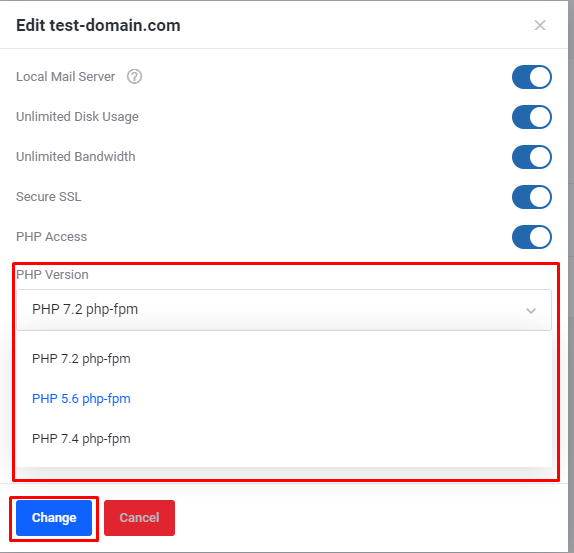Toggle the Secure SSL switch
The height and width of the screenshot is (553, 574).
(x=532, y=197)
